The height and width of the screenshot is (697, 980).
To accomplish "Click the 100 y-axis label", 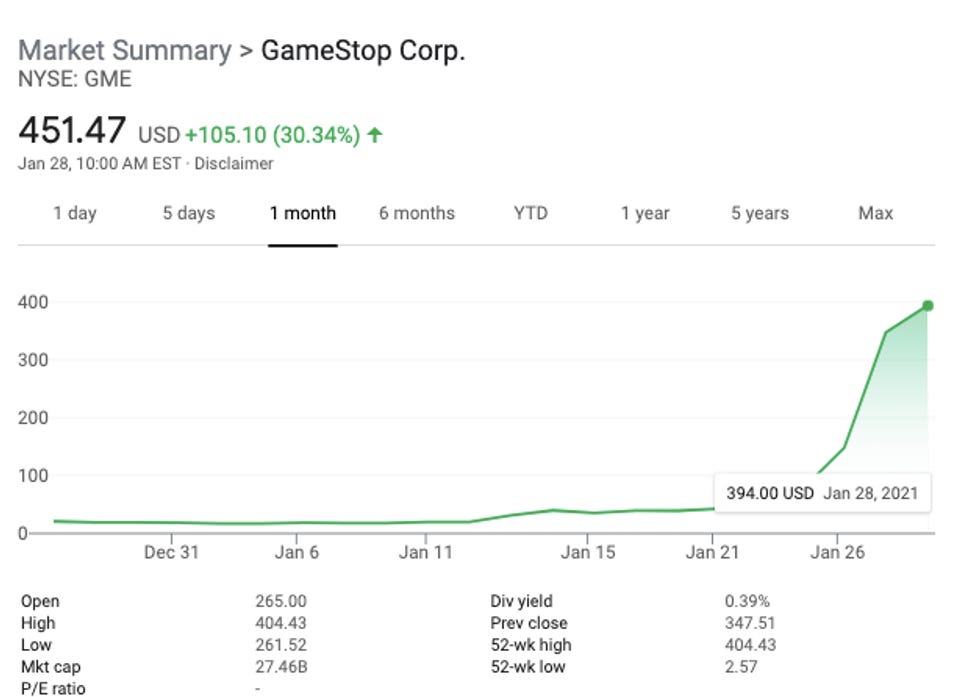I will click(33, 476).
